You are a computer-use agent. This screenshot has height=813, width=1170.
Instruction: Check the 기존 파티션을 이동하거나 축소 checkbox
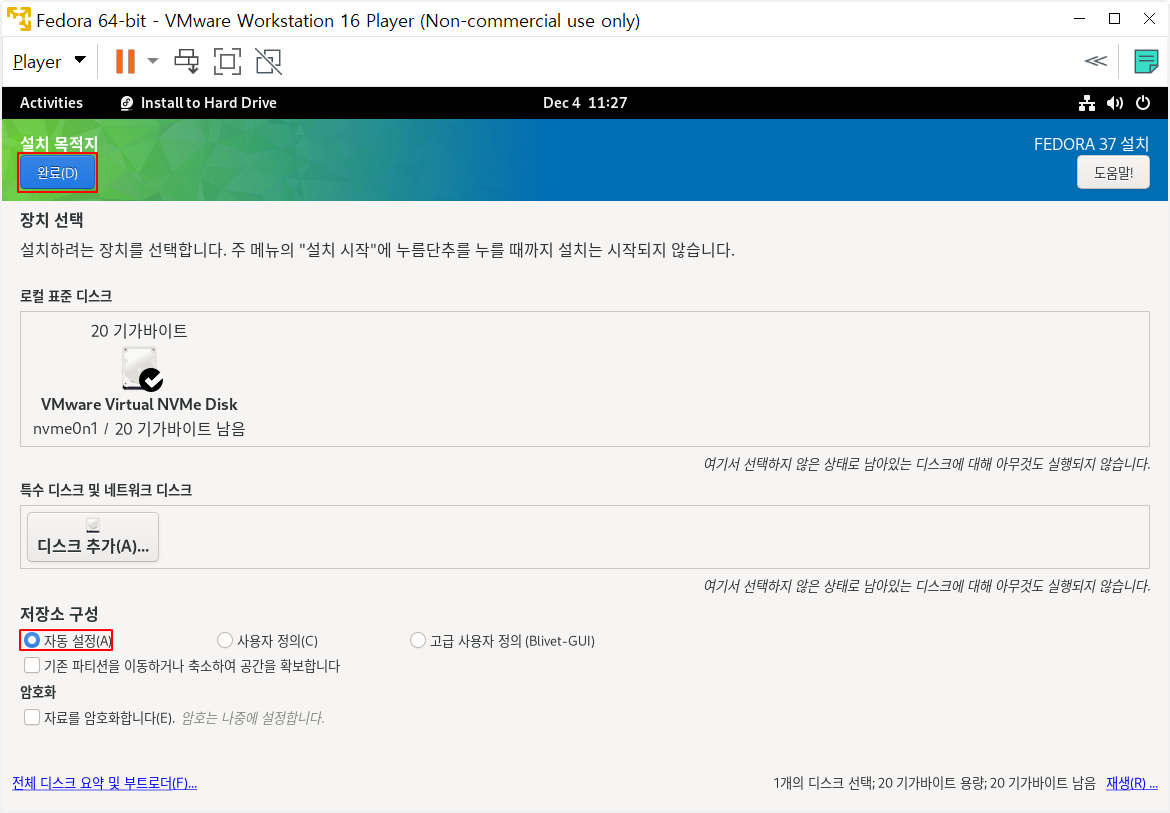click(x=32, y=665)
